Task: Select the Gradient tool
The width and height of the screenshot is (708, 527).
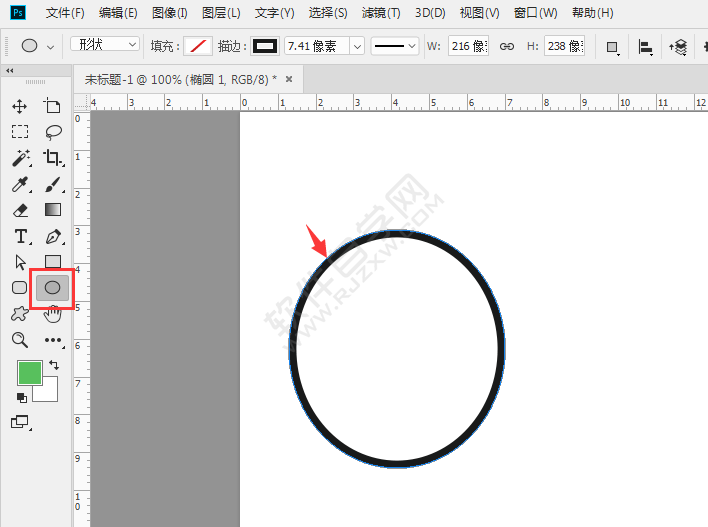Action: (53, 210)
